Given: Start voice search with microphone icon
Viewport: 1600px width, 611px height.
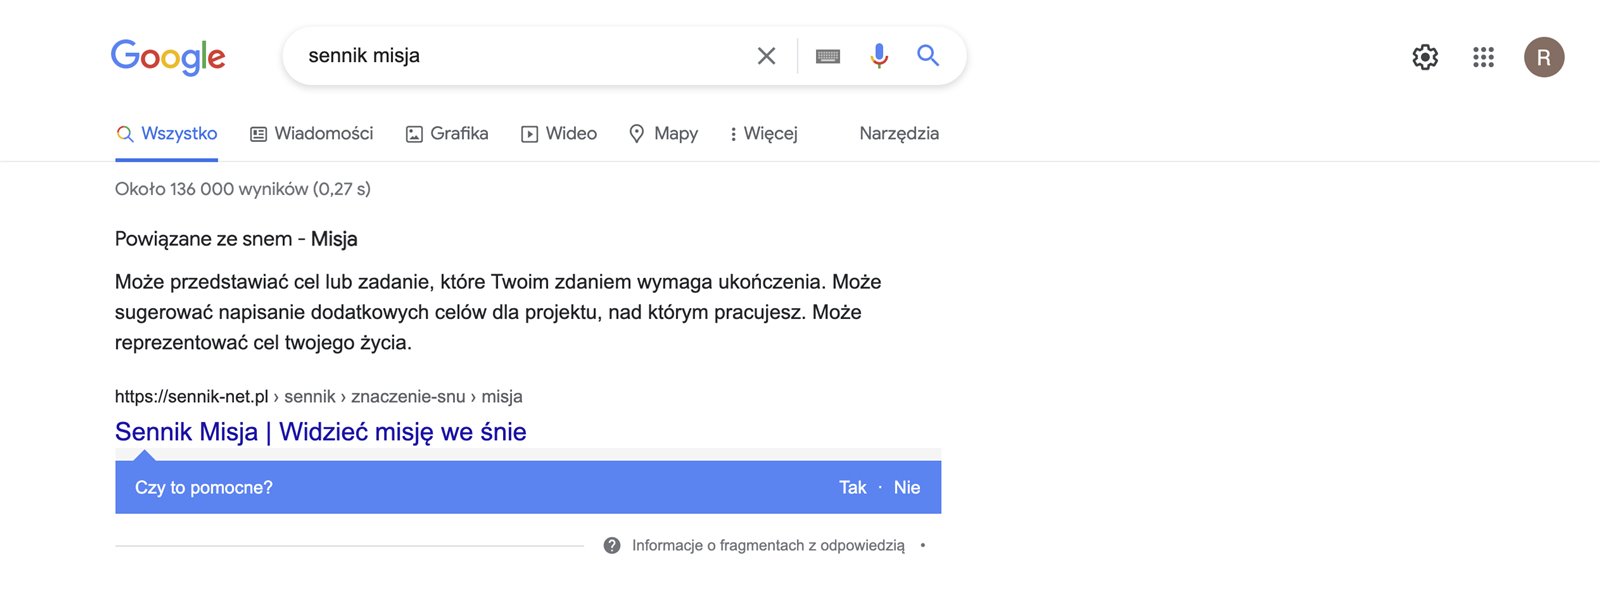Looking at the screenshot, I should coord(879,56).
